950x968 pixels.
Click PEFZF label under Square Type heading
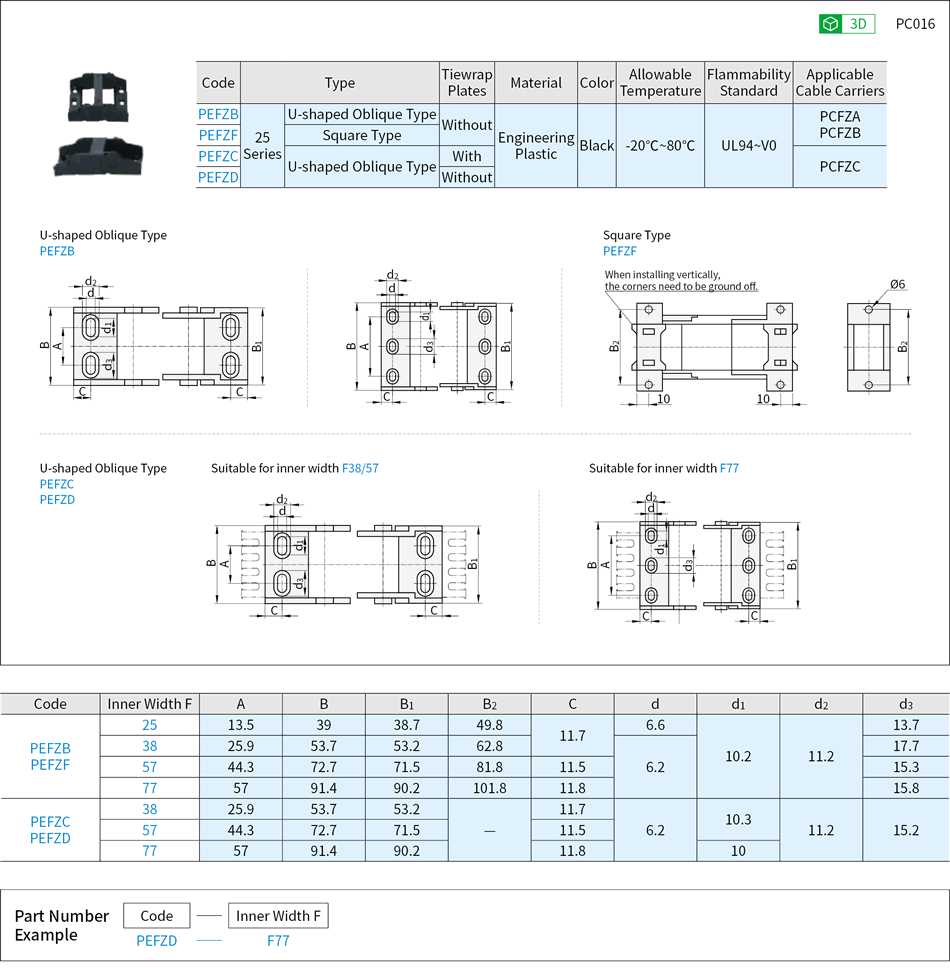(619, 251)
